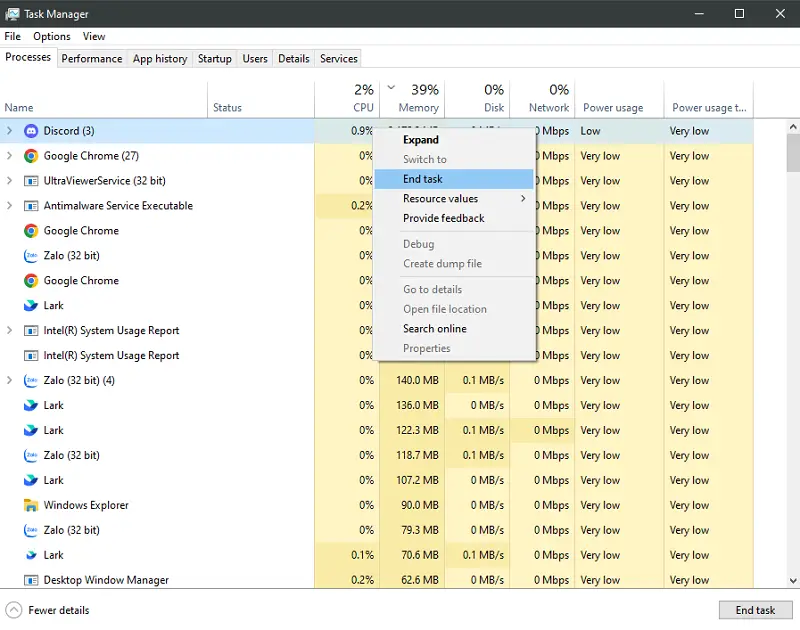This screenshot has width=800, height=630.
Task: Expand the Google Chrome (27) process group
Action: coord(8,156)
